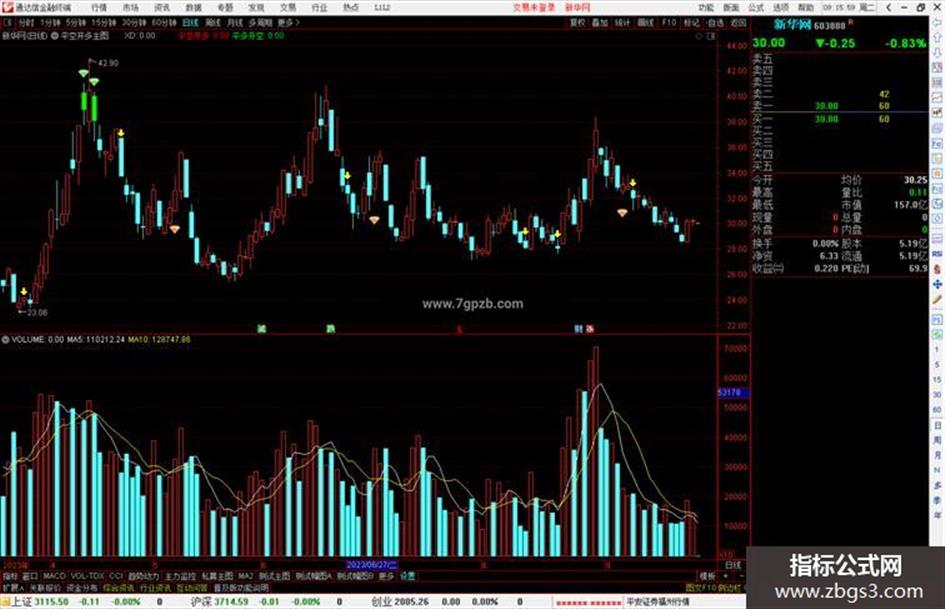Click the 交易未登录 status link

coord(534,7)
